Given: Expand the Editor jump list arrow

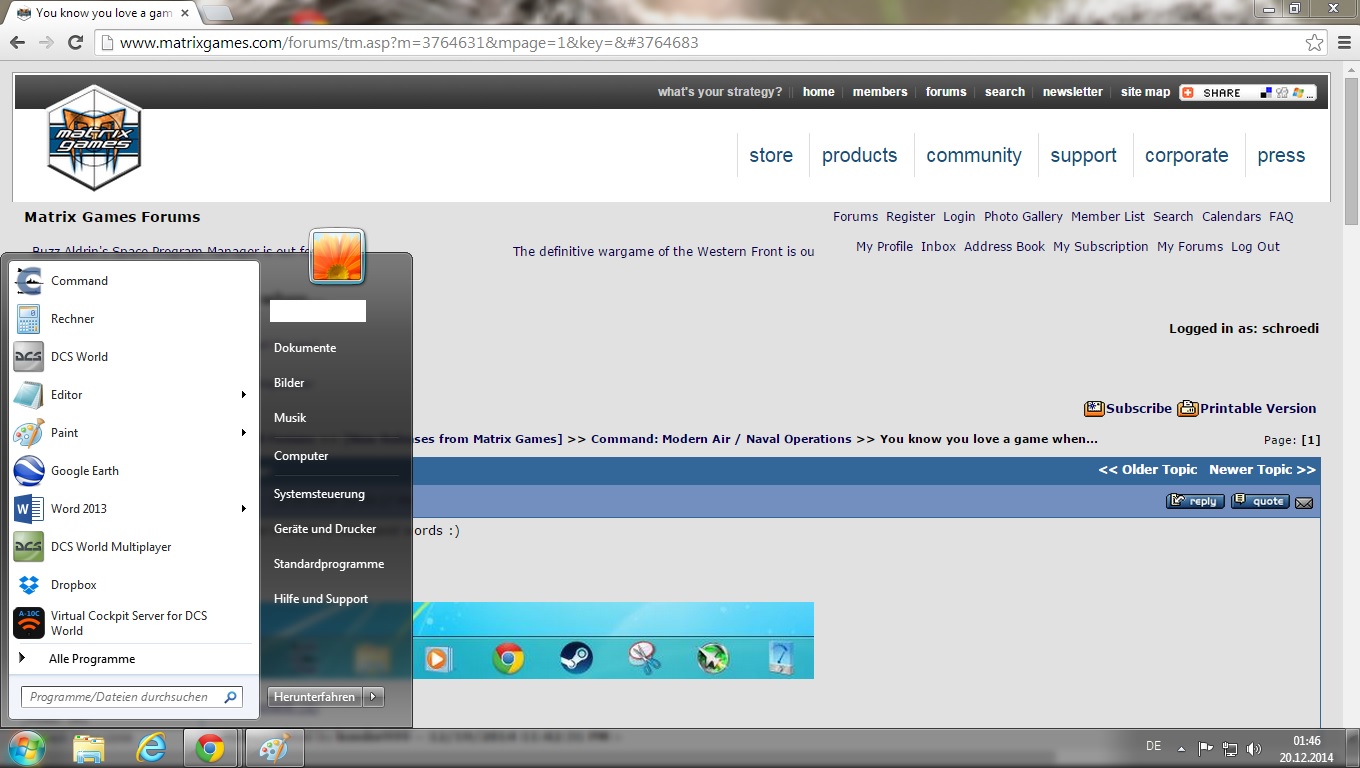Looking at the screenshot, I should [x=243, y=395].
